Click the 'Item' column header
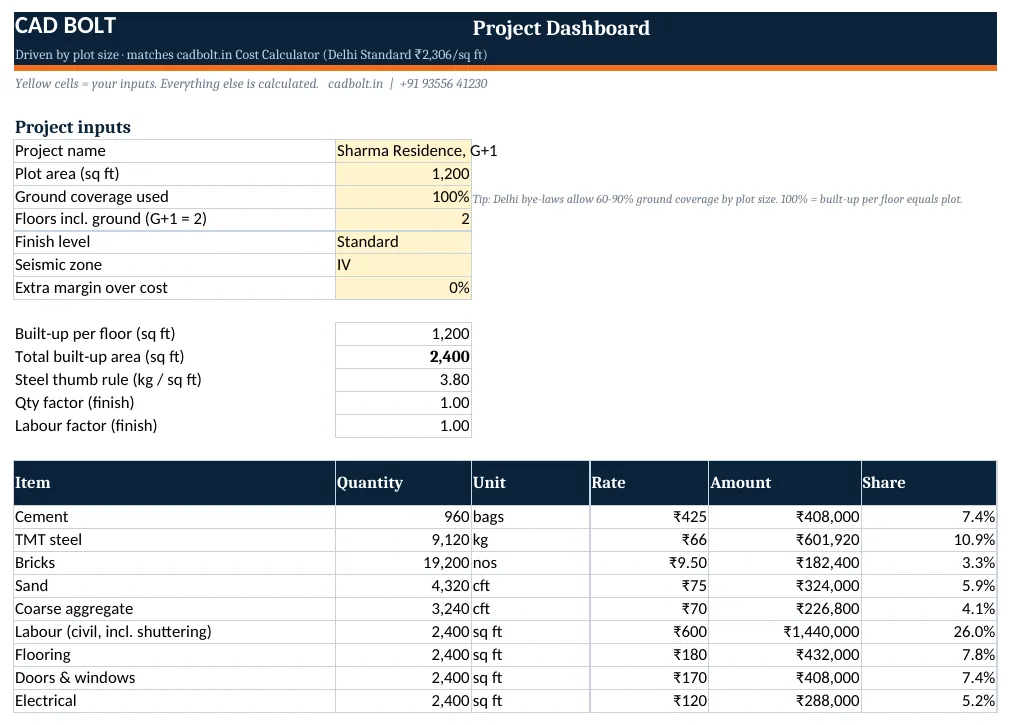The width and height of the screenshot is (1010, 725). (175, 483)
